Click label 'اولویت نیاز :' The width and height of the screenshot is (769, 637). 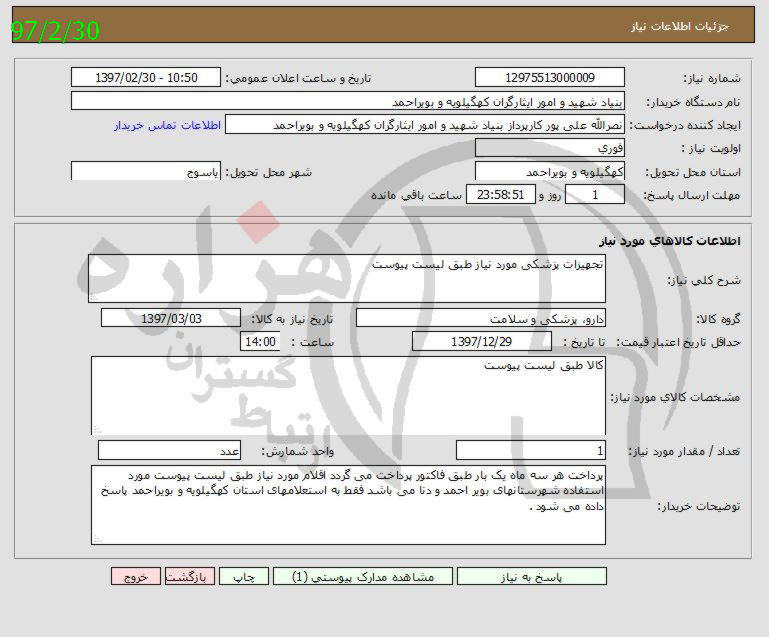point(711,149)
